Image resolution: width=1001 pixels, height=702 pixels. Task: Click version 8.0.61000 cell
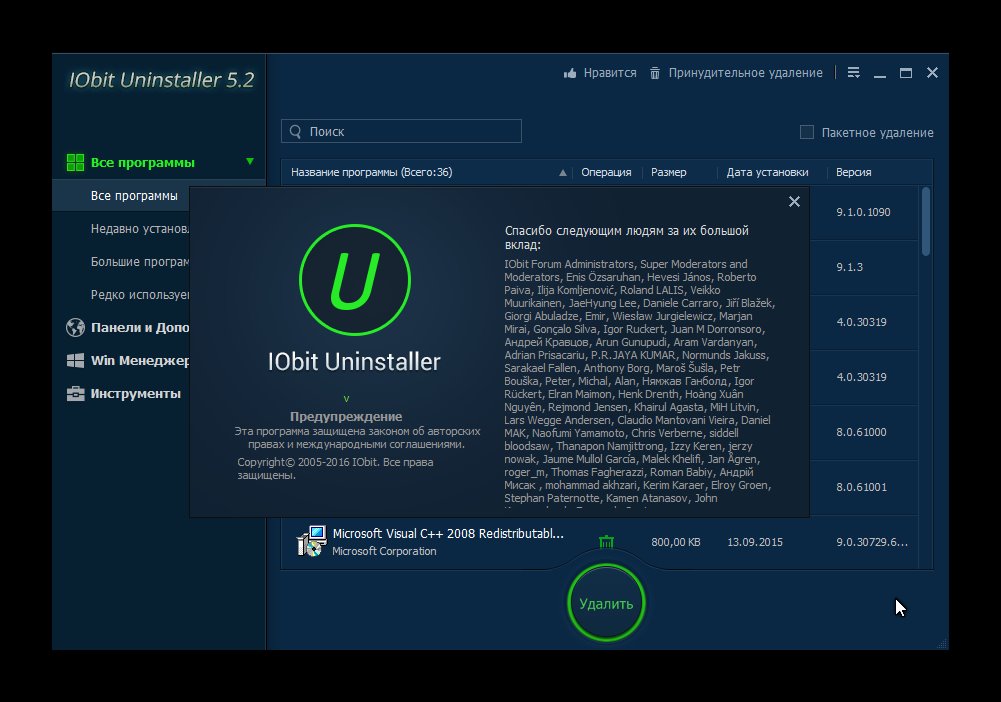(x=861, y=432)
